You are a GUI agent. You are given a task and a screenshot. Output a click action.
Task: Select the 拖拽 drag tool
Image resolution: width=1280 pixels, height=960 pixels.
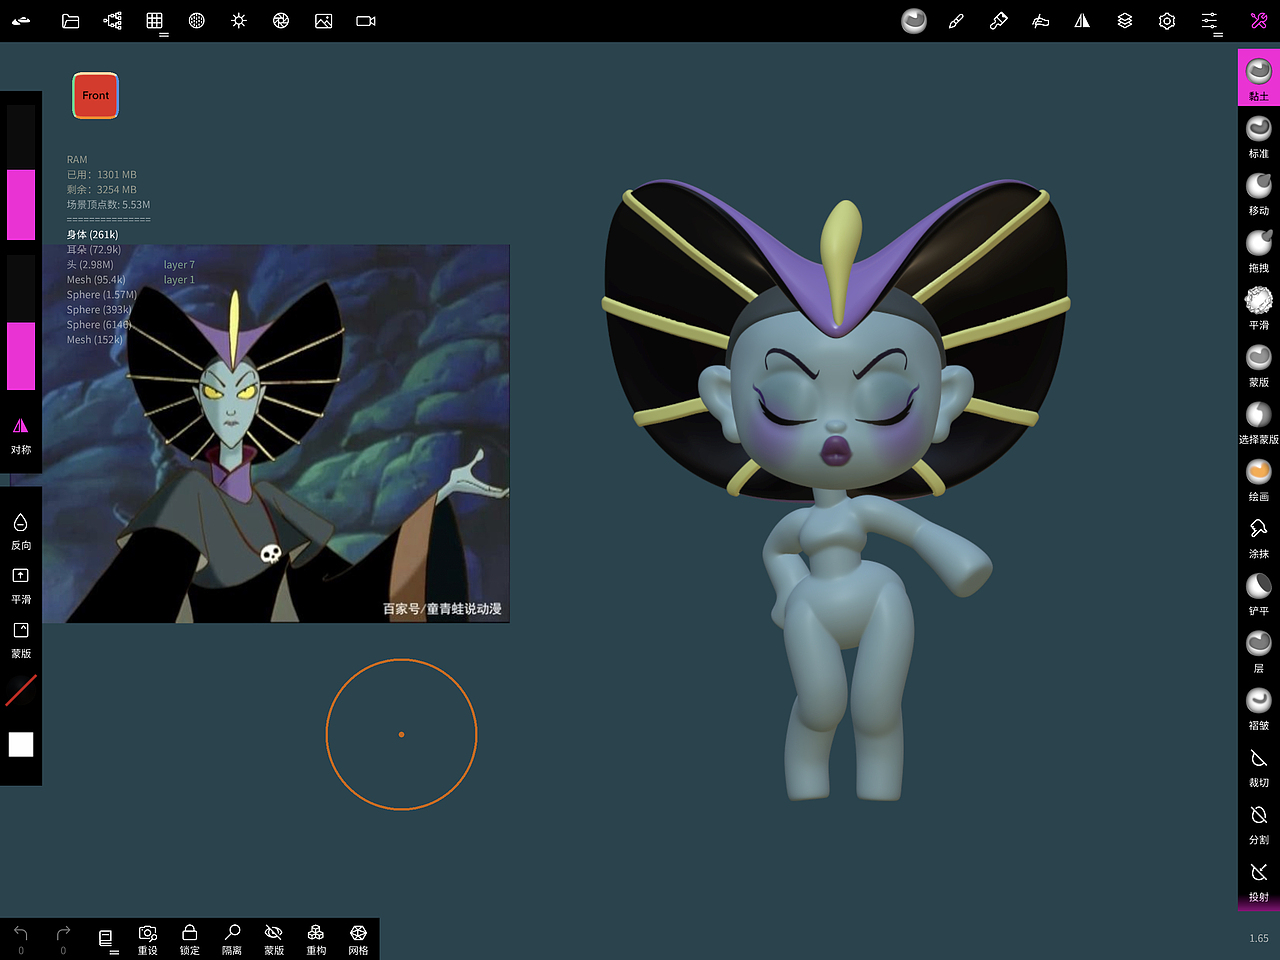coord(1258,250)
